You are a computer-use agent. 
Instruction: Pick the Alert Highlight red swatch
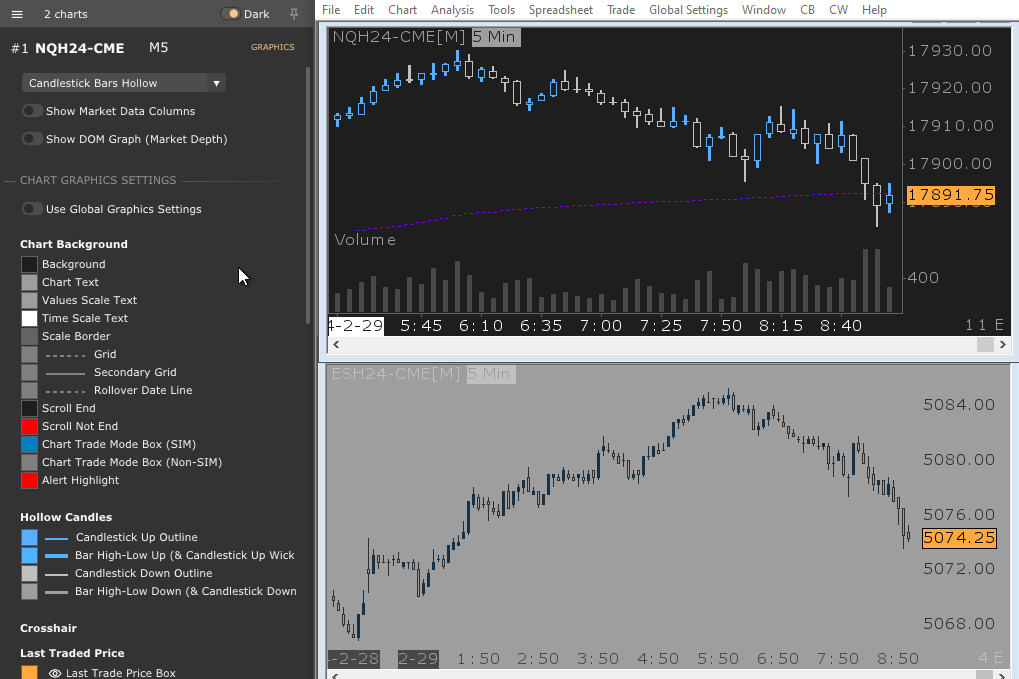[29, 480]
